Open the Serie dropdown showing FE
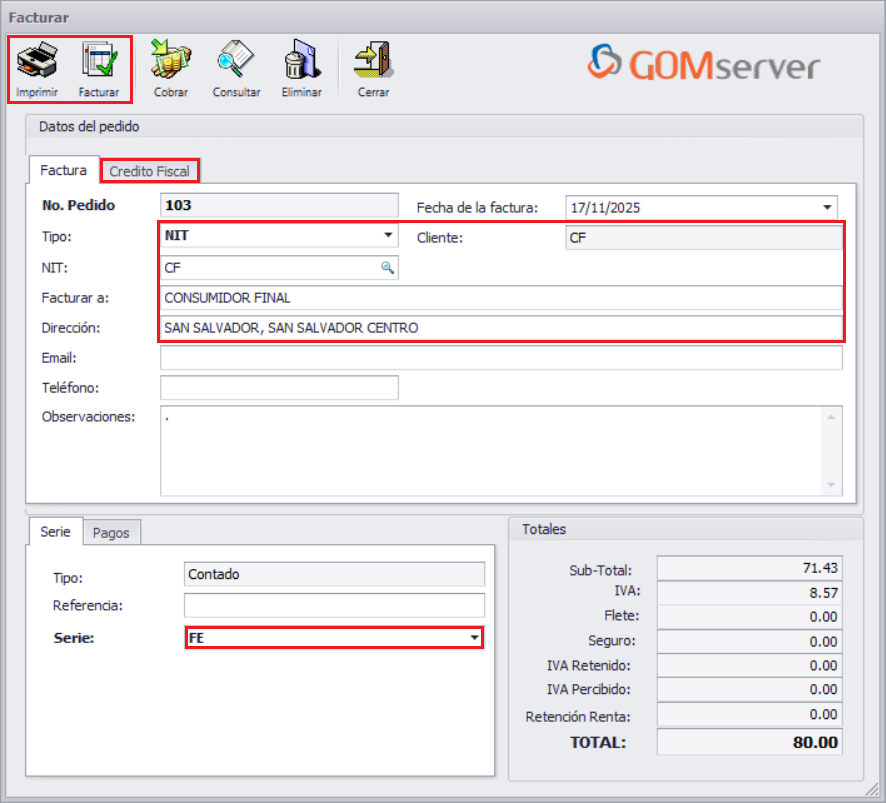Screen dimensions: 886x803 click(476, 636)
